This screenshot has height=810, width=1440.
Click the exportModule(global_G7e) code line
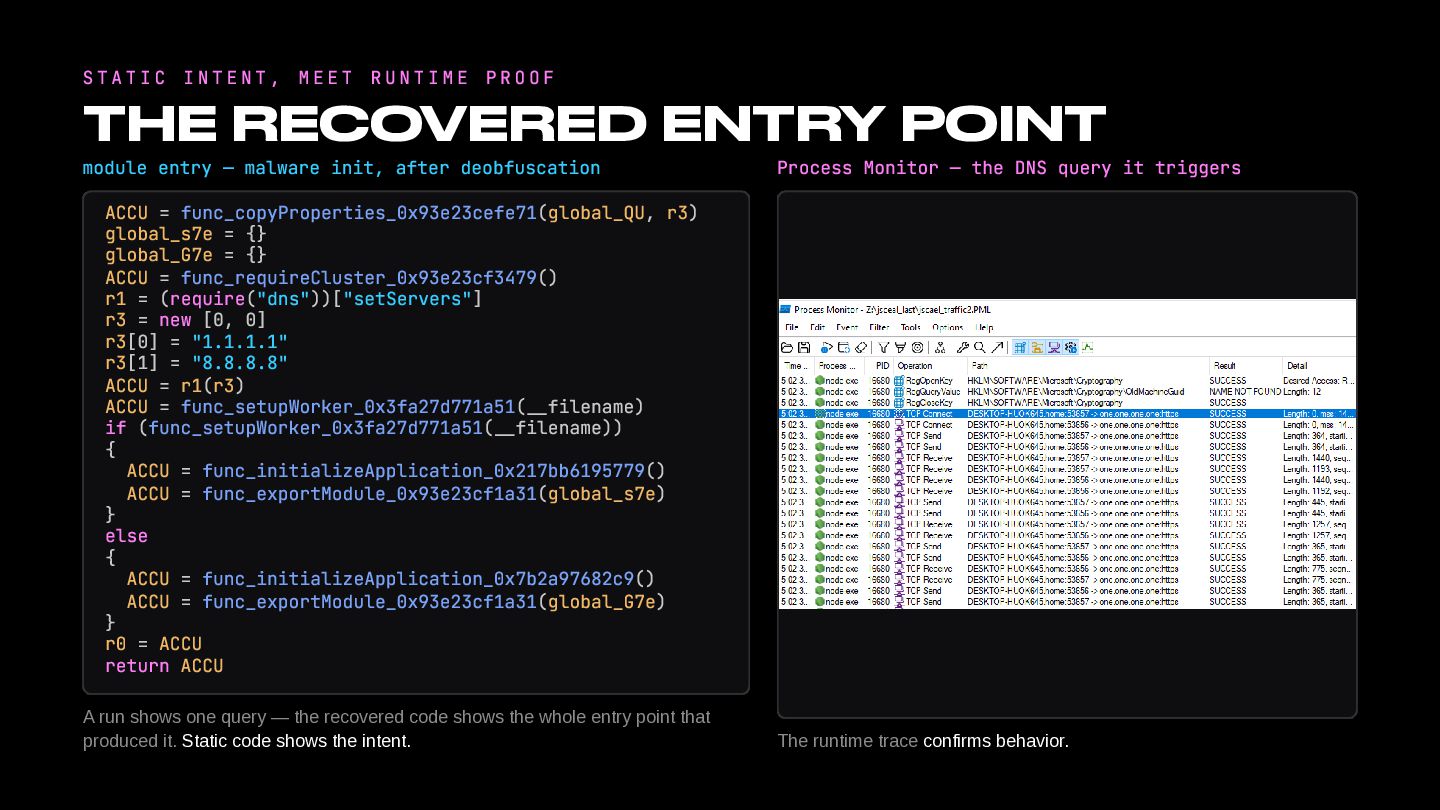click(x=396, y=601)
